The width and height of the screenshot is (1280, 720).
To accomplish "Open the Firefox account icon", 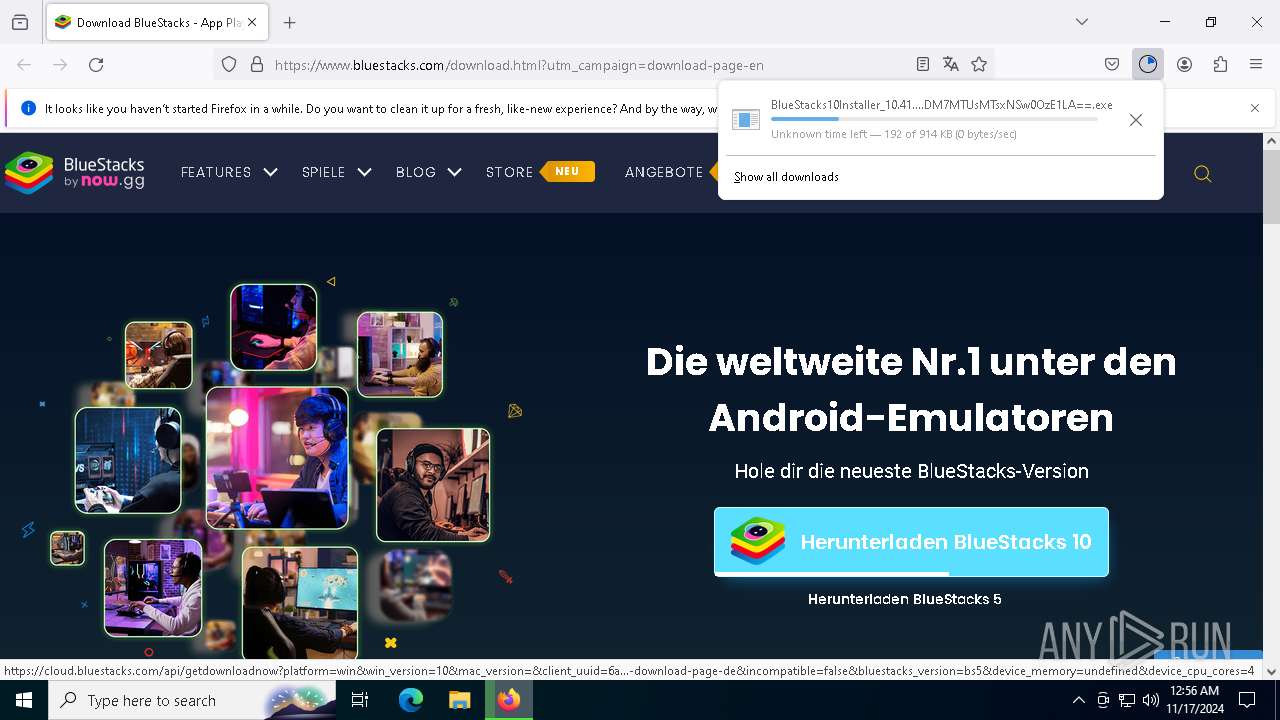I will [1184, 65].
